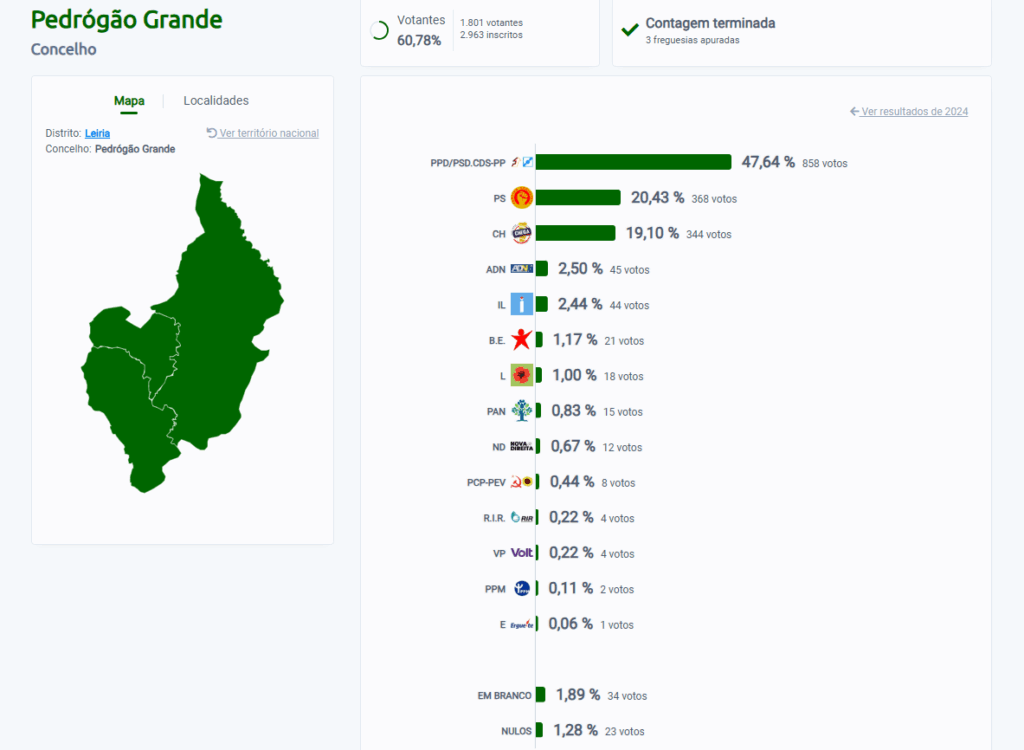The height and width of the screenshot is (750, 1024).
Task: Click the Volt party logo
Action: coord(521,553)
